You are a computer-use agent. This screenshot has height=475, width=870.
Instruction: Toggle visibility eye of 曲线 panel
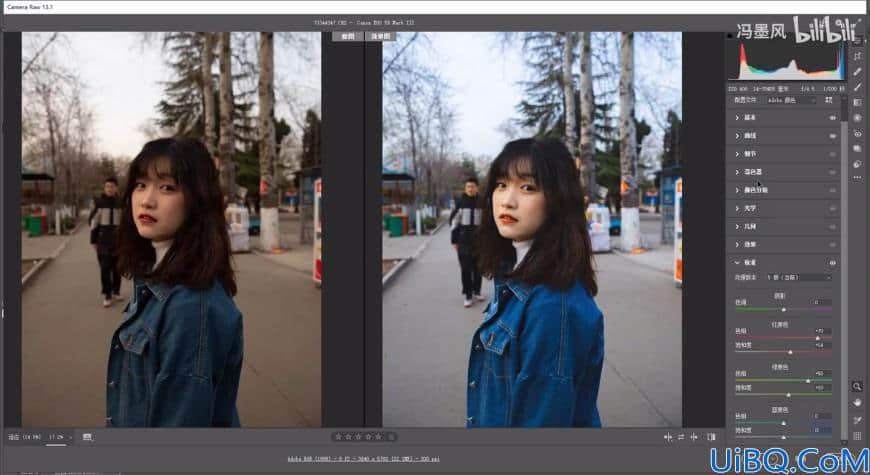coord(832,136)
